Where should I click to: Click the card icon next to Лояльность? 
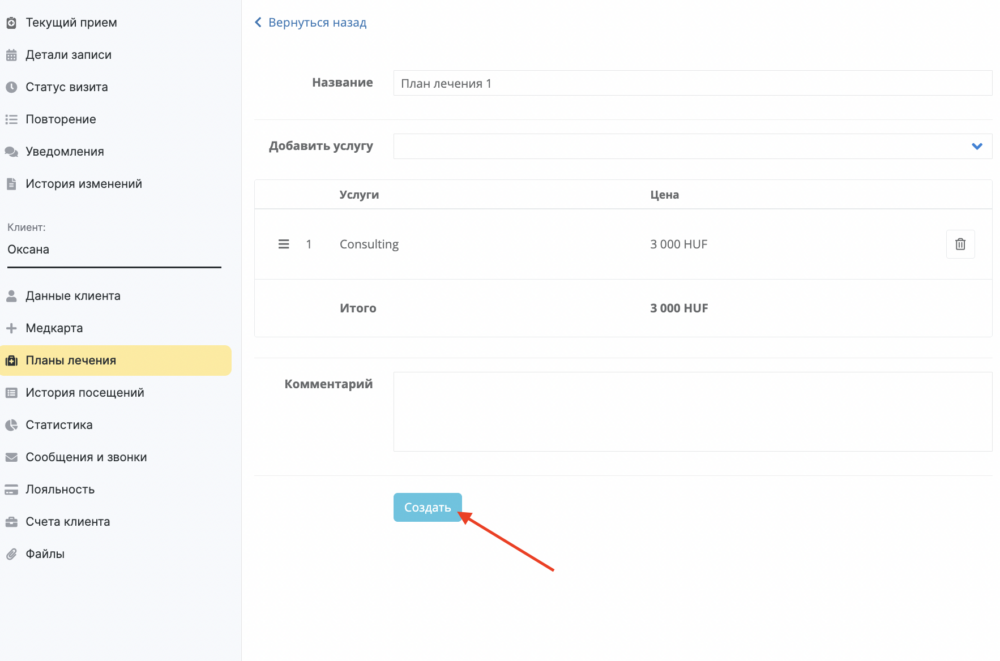coord(11,489)
